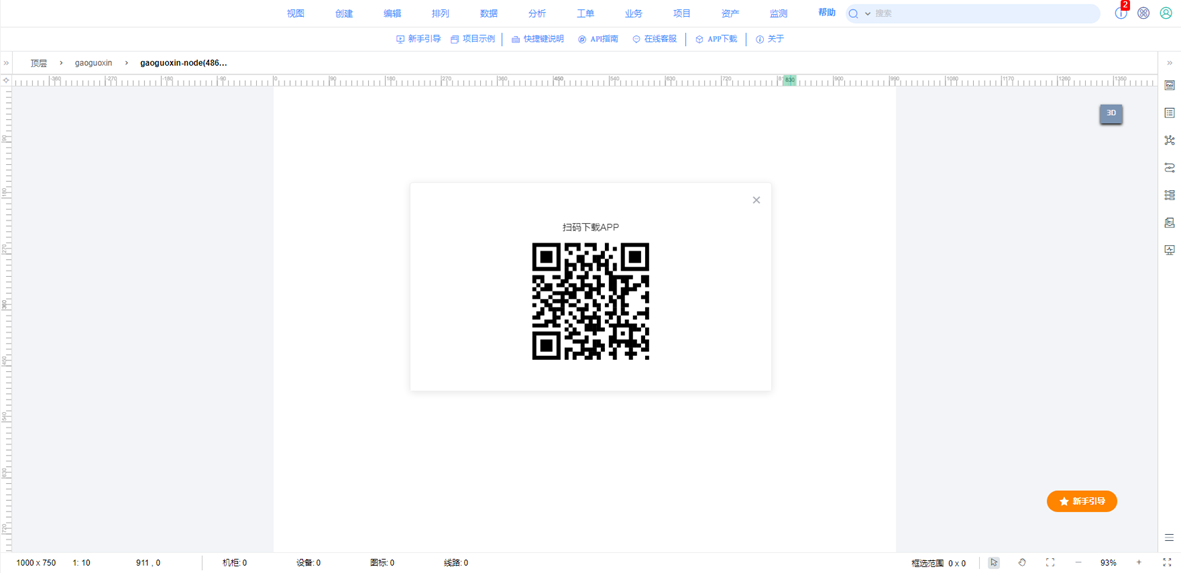The height and width of the screenshot is (573, 1181).
Task: Open the 工单 menu
Action: tap(585, 14)
